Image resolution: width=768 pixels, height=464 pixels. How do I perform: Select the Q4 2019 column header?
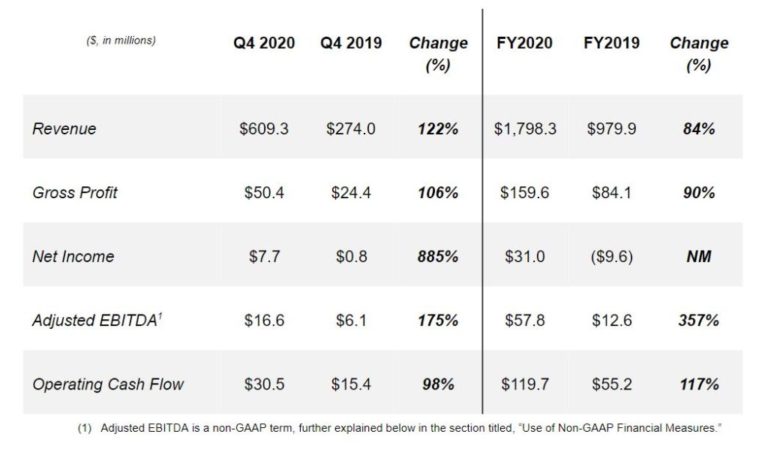(x=351, y=43)
